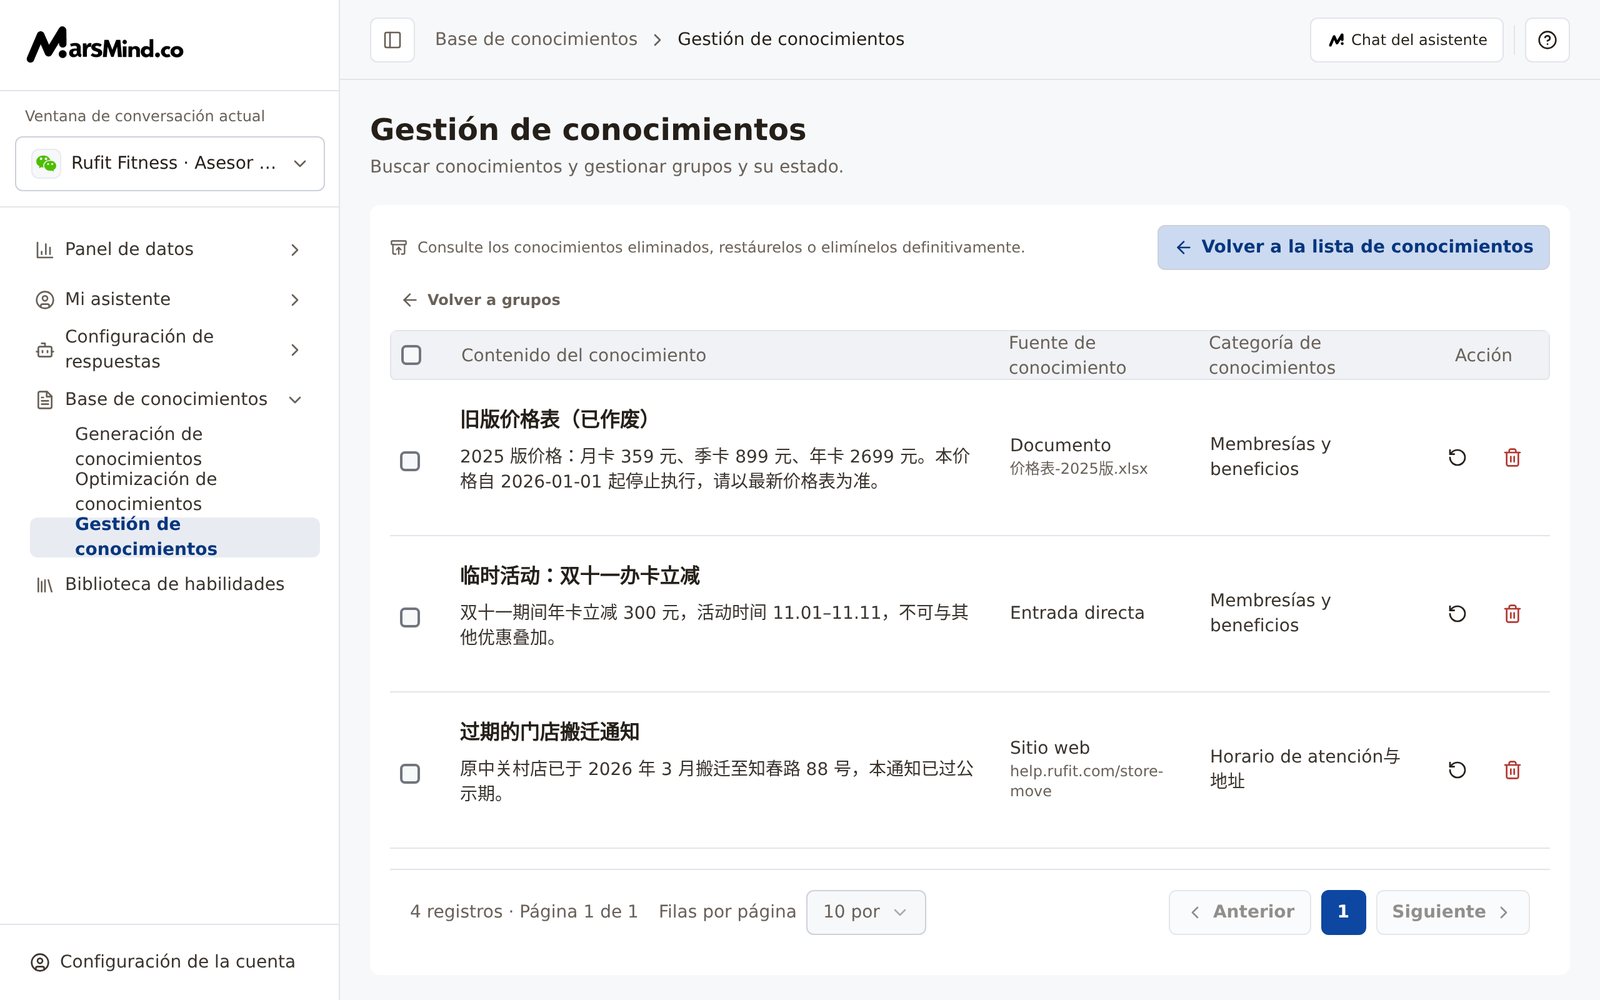Open Chat del asistente
Screen dimensions: 1600x1000
point(1407,40)
